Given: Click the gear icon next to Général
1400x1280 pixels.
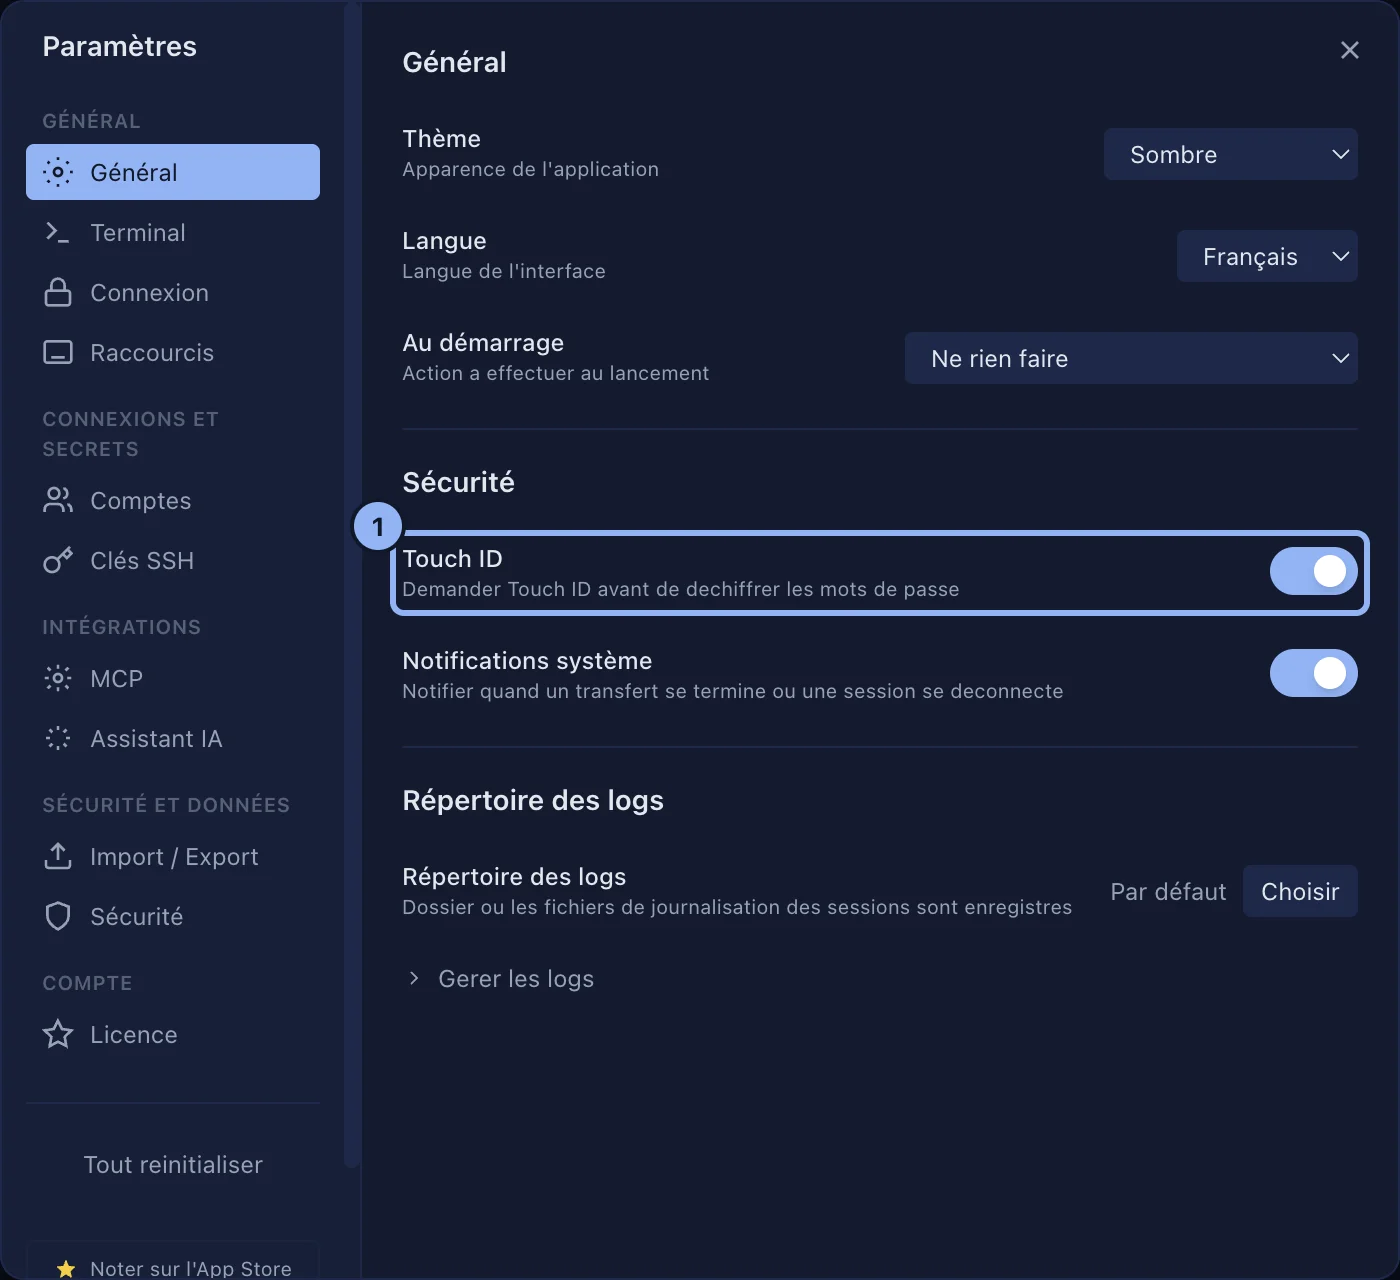Looking at the screenshot, I should 58,172.
